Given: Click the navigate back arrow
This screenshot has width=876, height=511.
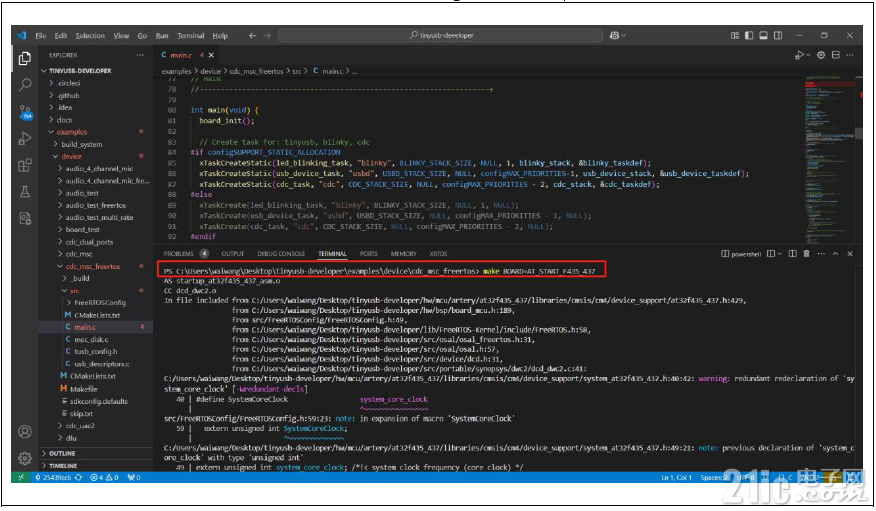Looking at the screenshot, I should 253,35.
